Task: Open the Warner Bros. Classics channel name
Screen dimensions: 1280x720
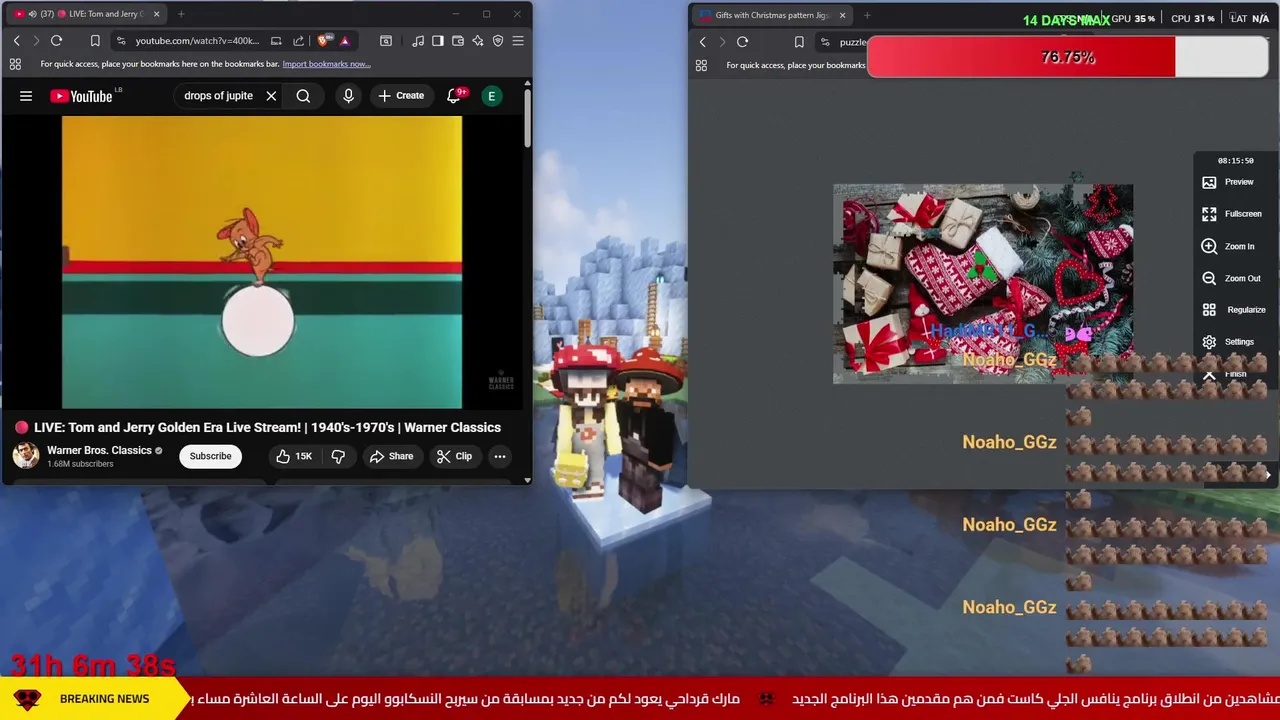Action: [99, 450]
